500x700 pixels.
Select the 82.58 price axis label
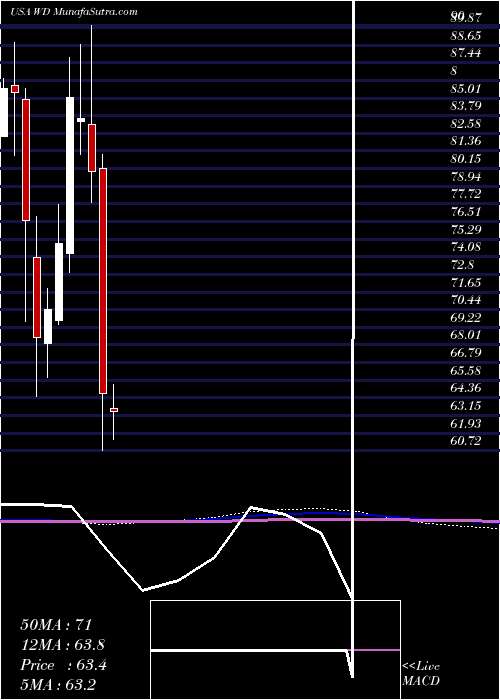click(466, 124)
